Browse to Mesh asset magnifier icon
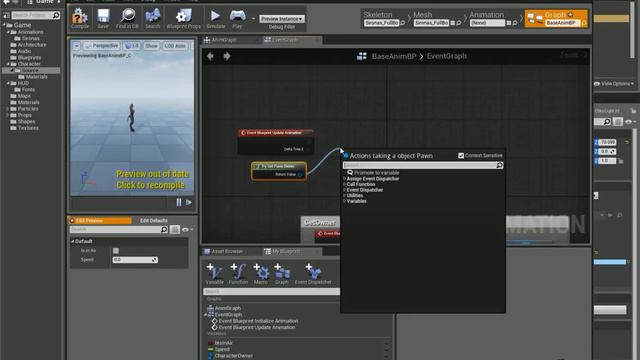The height and width of the screenshot is (360, 640). tap(459, 23)
